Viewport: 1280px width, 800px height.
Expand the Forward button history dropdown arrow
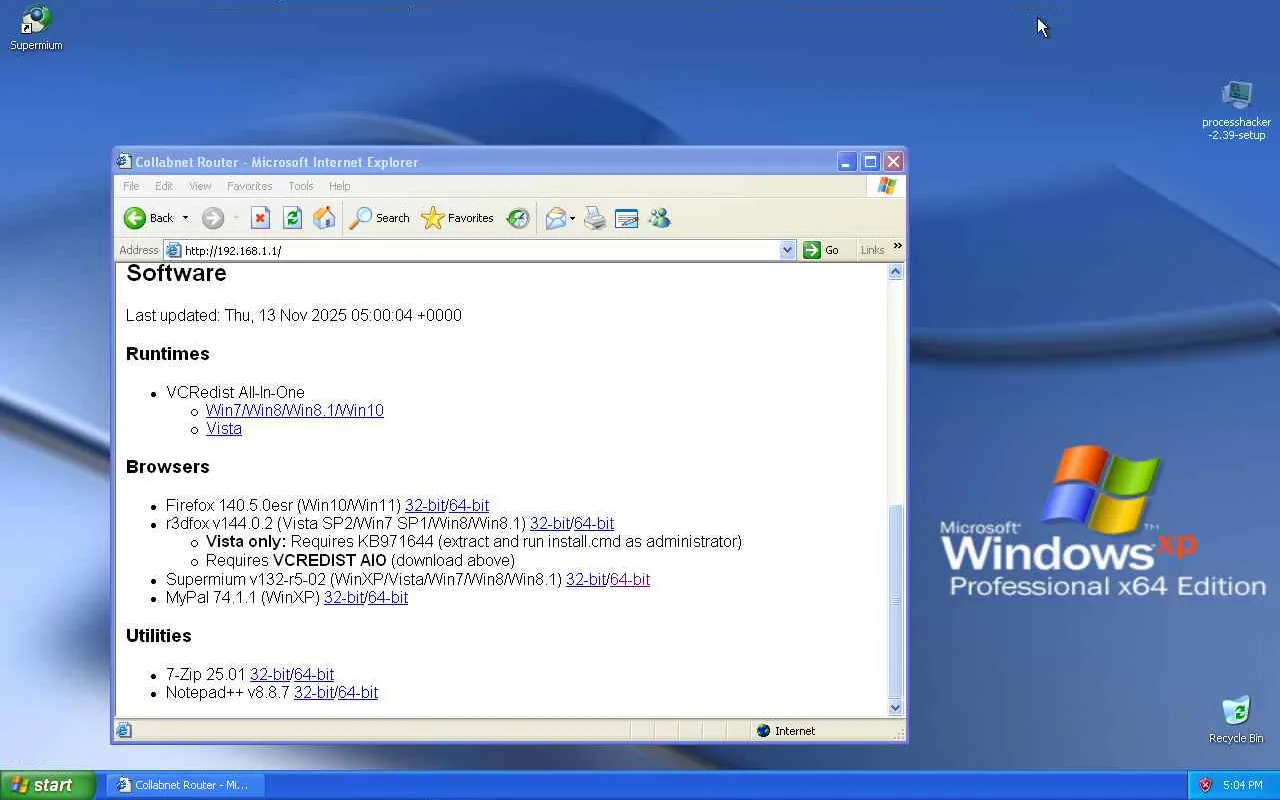click(x=236, y=218)
